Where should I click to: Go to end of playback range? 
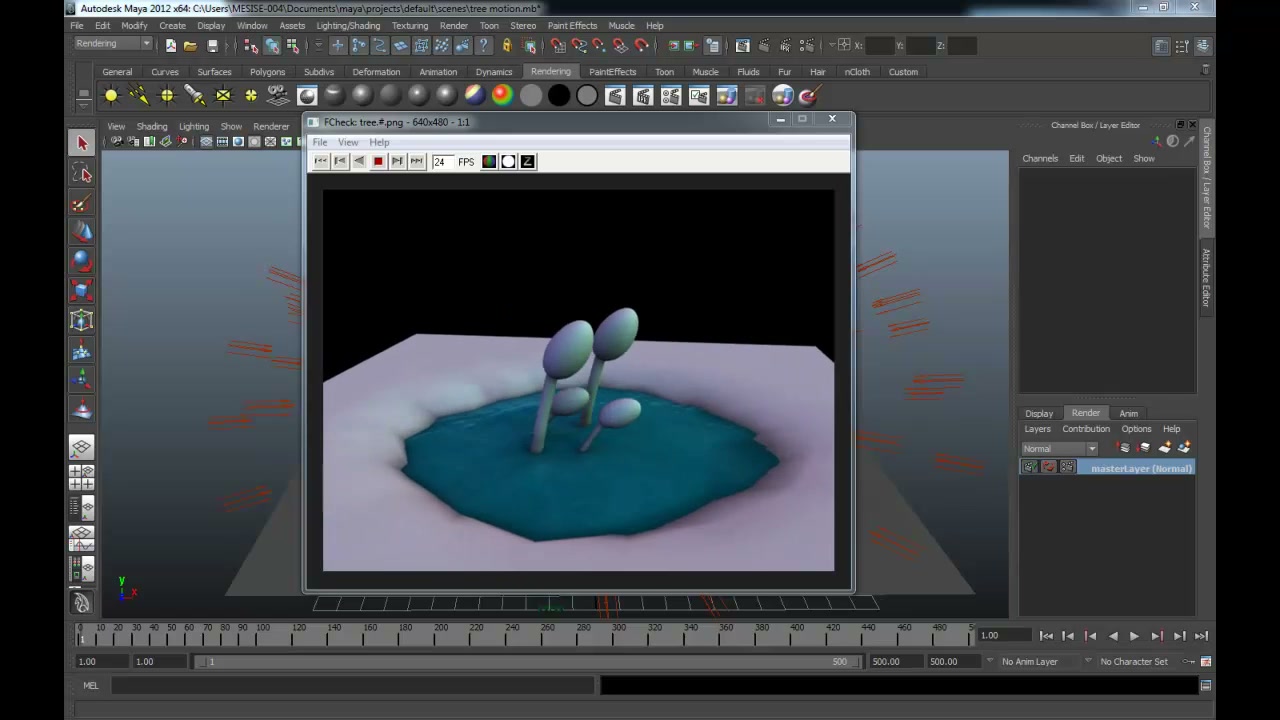click(x=1202, y=636)
